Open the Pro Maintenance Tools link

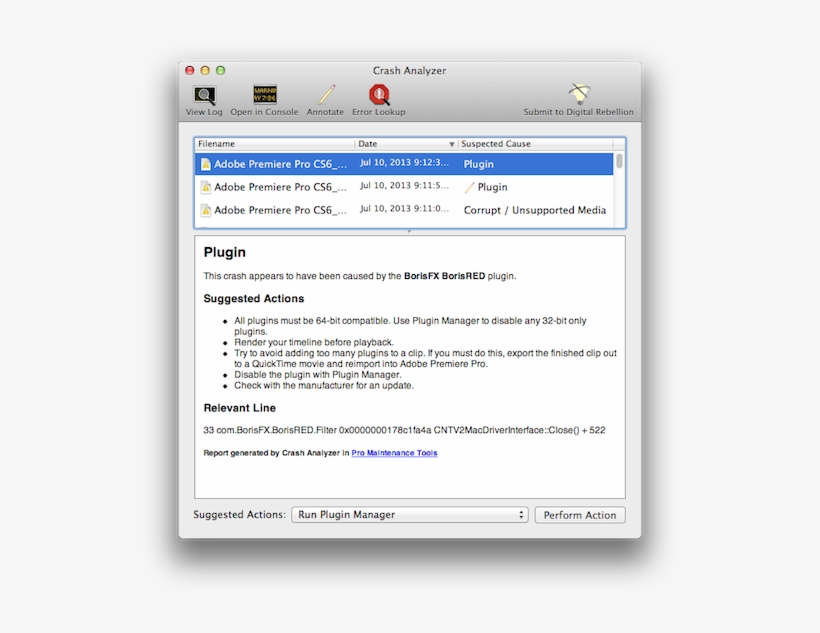[x=394, y=453]
